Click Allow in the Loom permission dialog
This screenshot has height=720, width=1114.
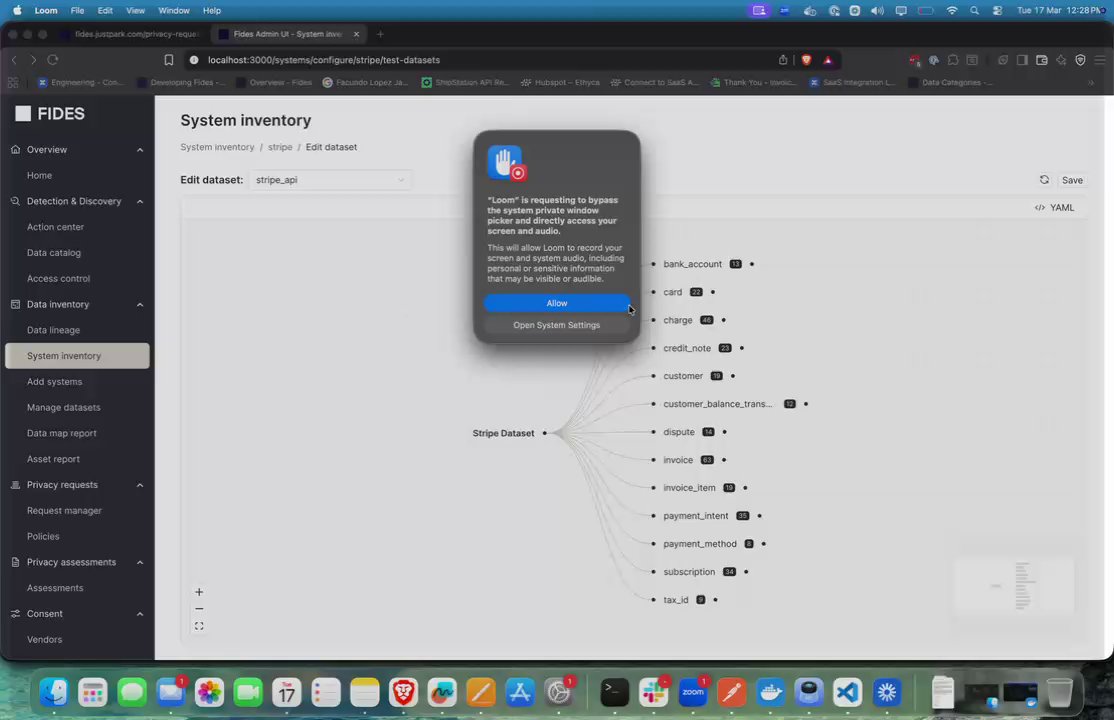click(x=556, y=303)
